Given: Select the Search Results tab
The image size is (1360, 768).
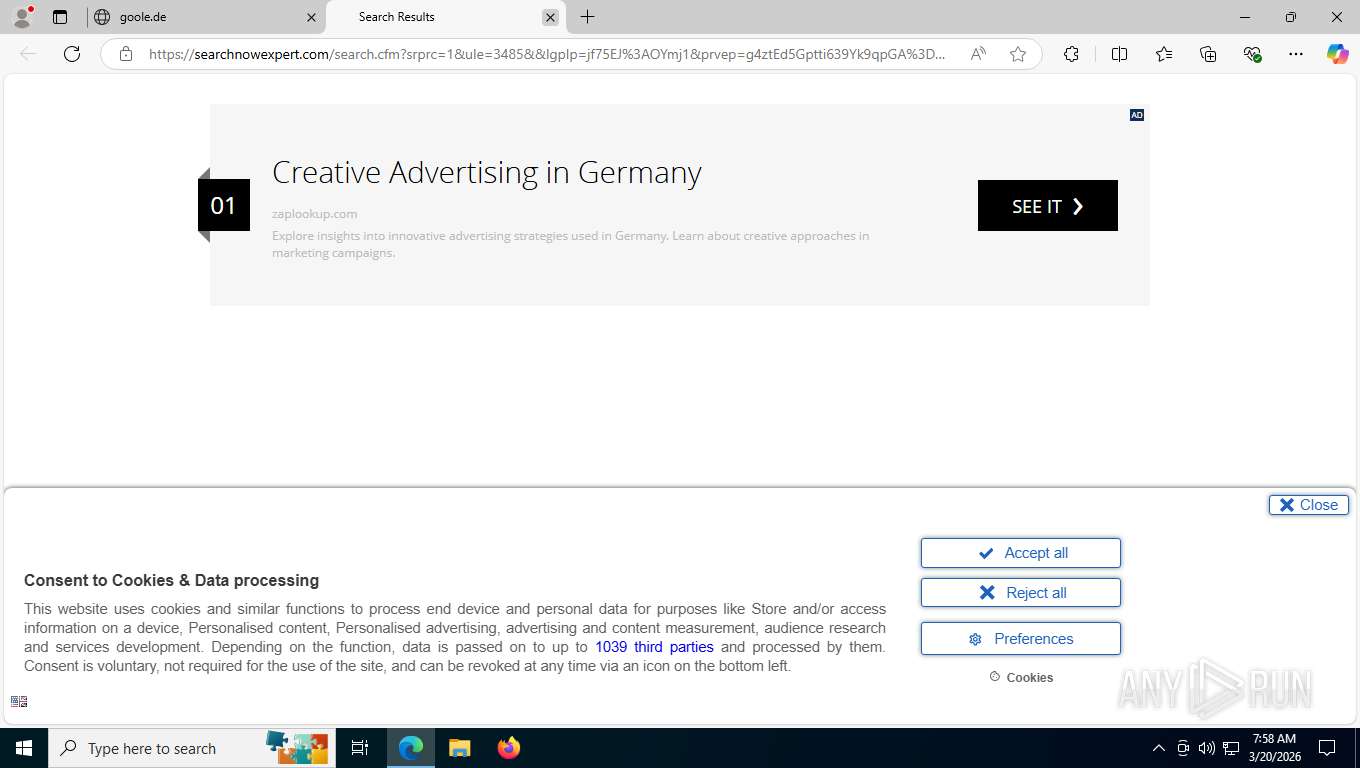Looking at the screenshot, I should tap(445, 17).
